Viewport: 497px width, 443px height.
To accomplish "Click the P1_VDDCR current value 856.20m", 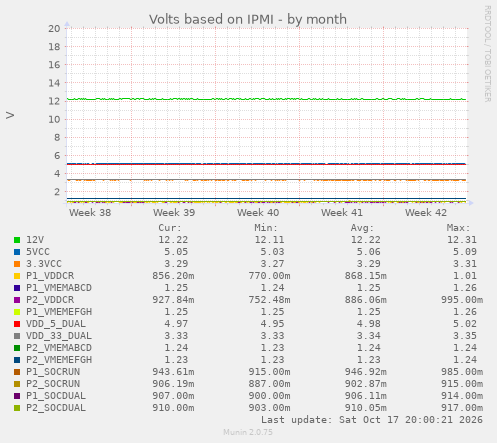I will [x=173, y=276].
